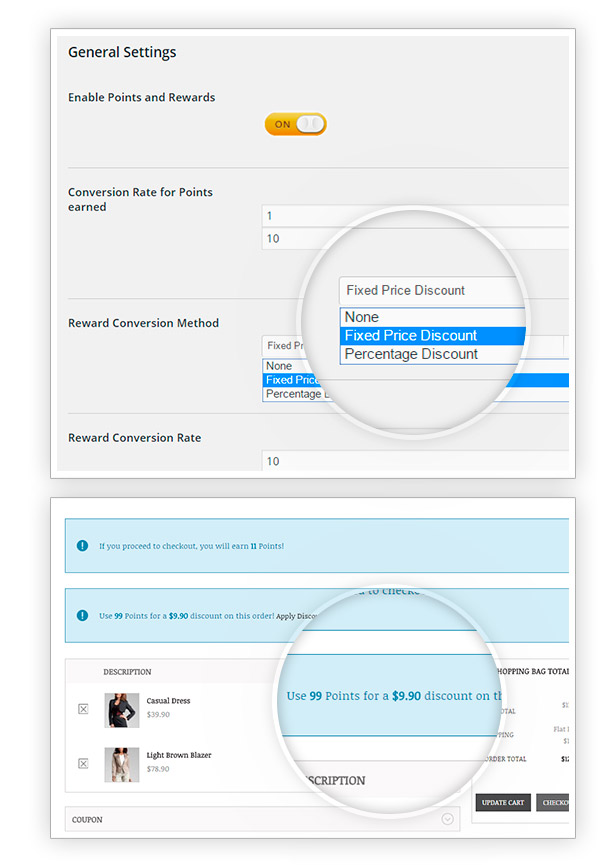The width and height of the screenshot is (600, 865).
Task: Click info icon beside Use 99 Points notice
Action: coord(82,615)
